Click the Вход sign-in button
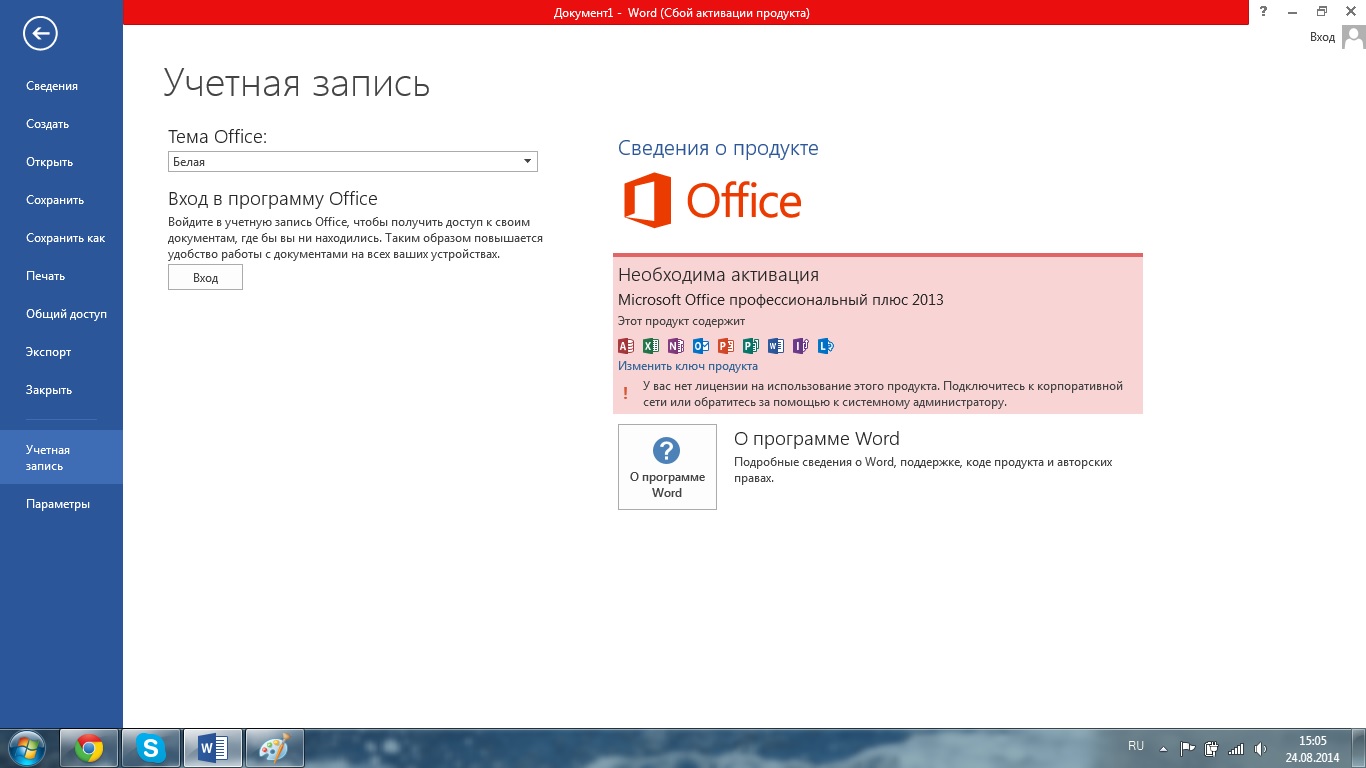The width and height of the screenshot is (1366, 768). pos(205,277)
